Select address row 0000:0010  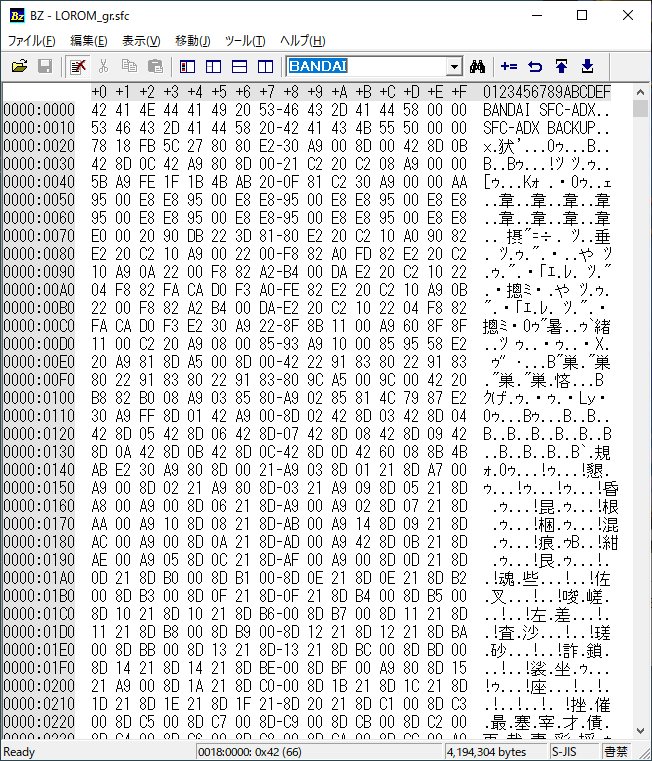[39, 128]
